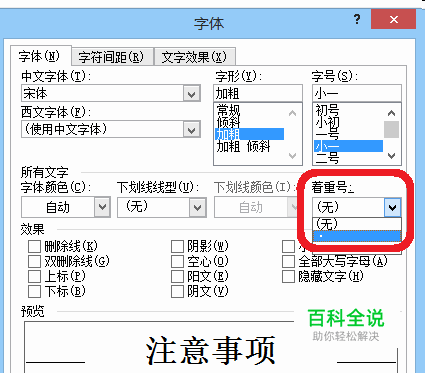Image resolution: width=425 pixels, height=373 pixels.
Task: Click the help question mark icon
Action: tap(357, 19)
